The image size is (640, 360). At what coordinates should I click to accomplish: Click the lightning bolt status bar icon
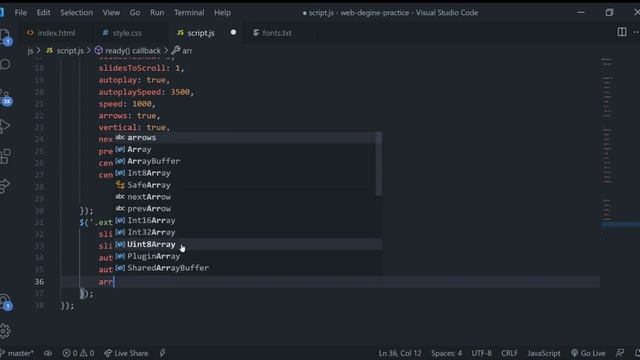(162, 353)
